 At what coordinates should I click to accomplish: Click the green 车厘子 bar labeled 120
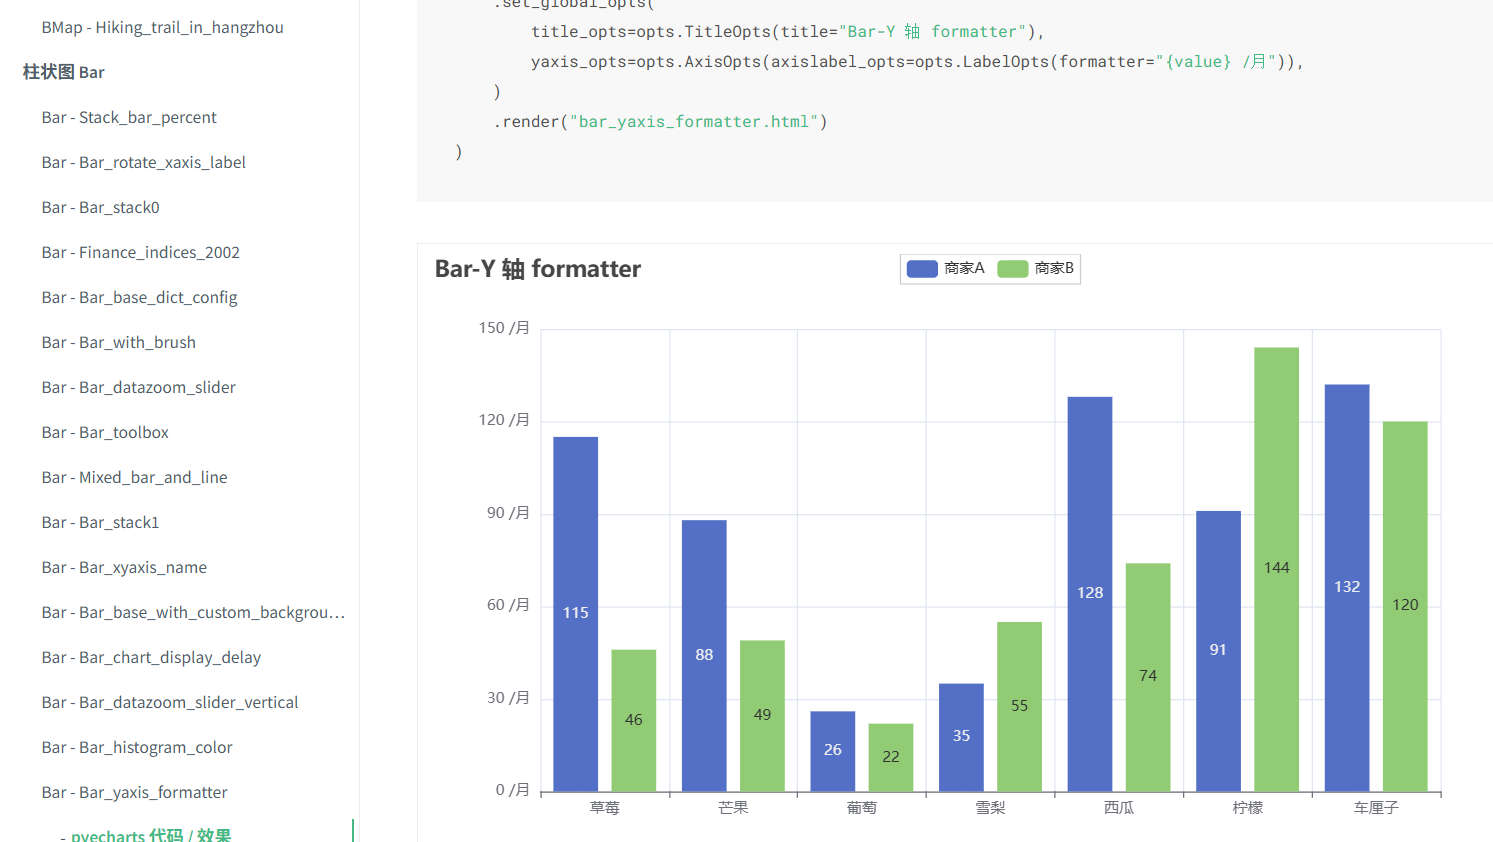pyautogui.click(x=1405, y=606)
